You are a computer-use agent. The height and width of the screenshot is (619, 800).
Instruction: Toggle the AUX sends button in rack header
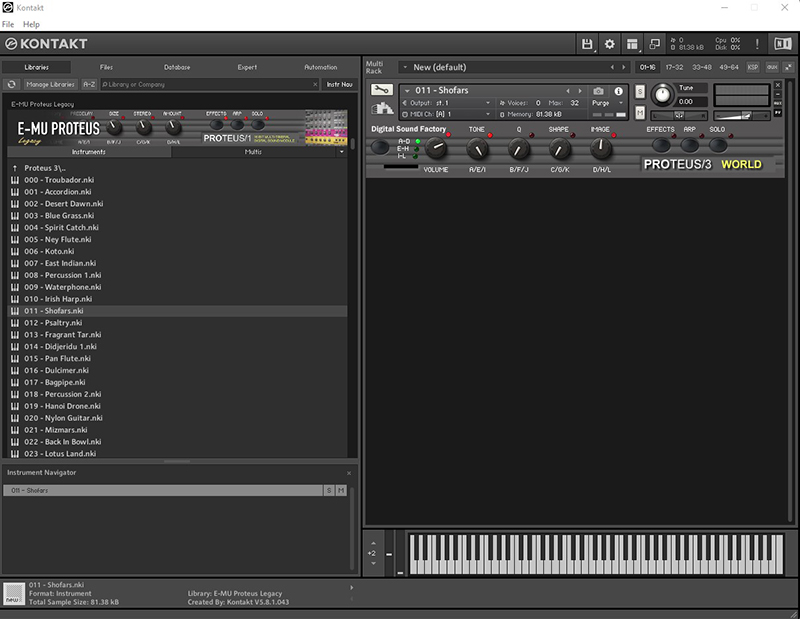[x=772, y=67]
